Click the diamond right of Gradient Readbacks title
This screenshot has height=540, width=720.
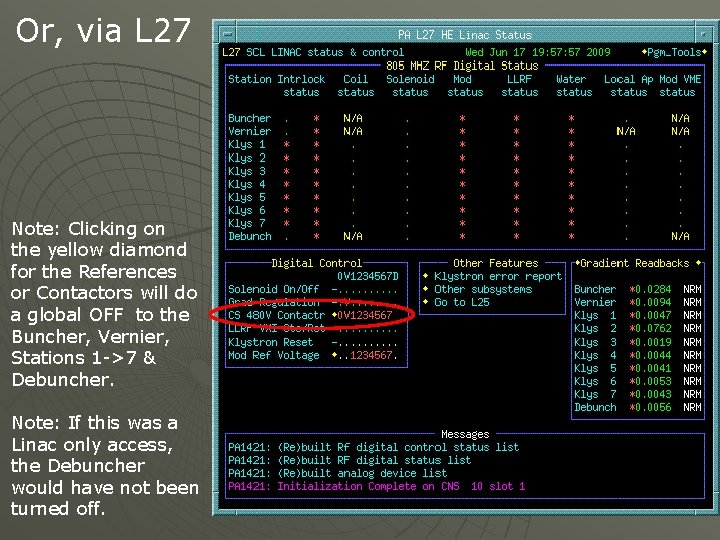[698, 263]
